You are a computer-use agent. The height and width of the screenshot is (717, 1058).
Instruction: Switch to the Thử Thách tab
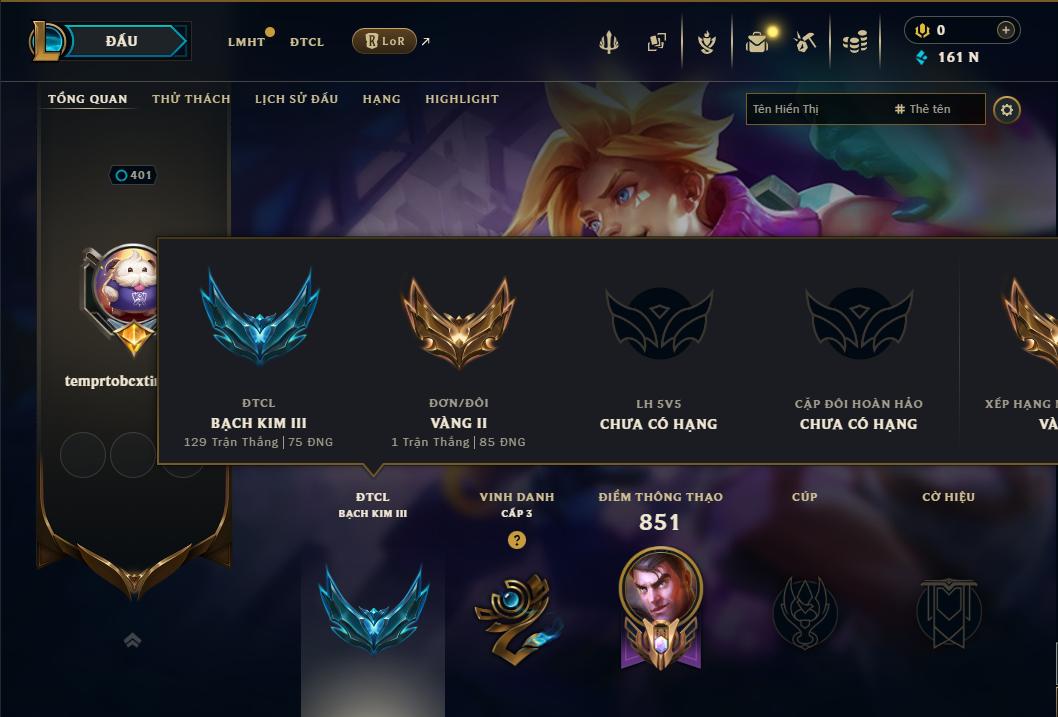click(x=191, y=98)
